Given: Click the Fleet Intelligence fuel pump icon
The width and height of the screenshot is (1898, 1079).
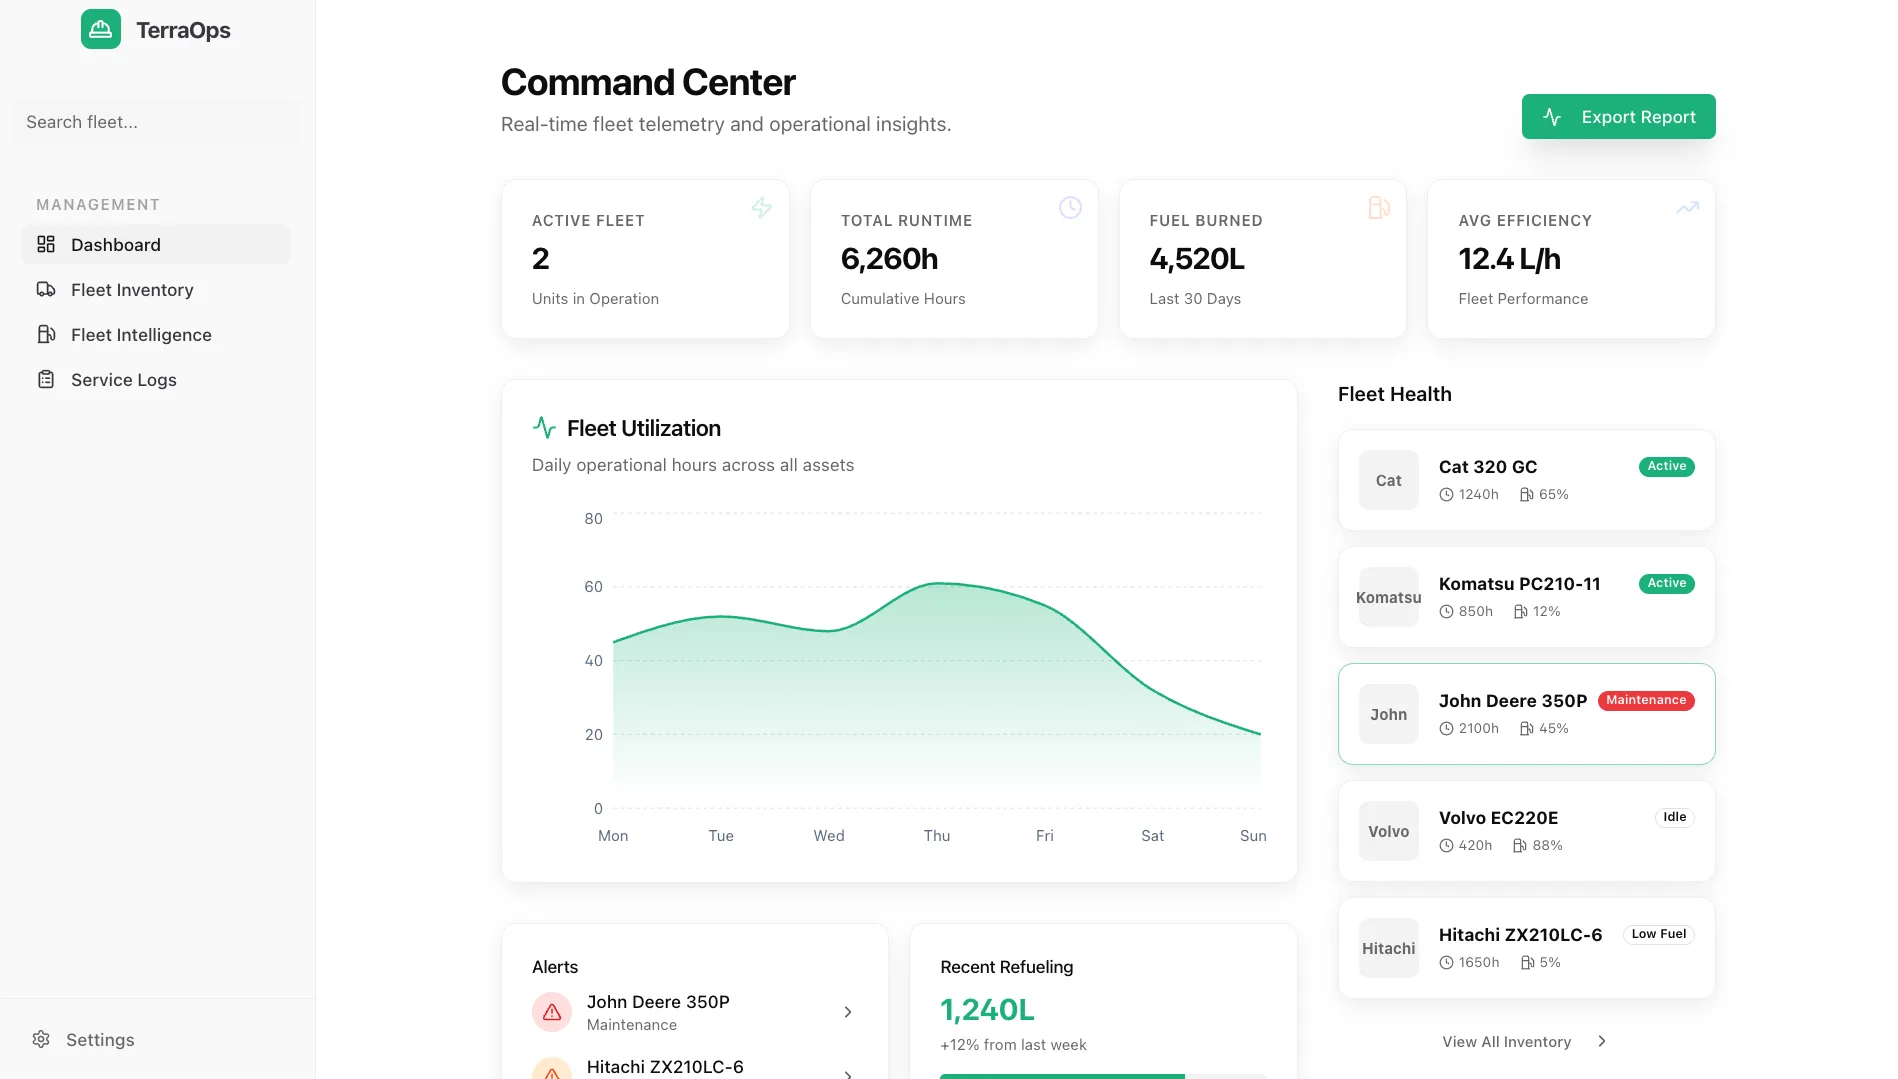Looking at the screenshot, I should (x=46, y=335).
